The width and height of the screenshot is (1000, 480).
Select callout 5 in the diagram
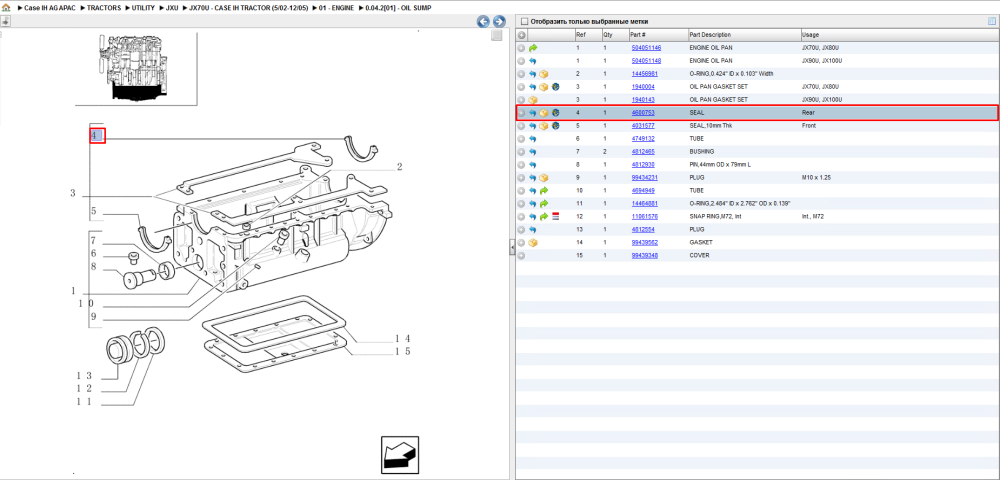pyautogui.click(x=93, y=211)
